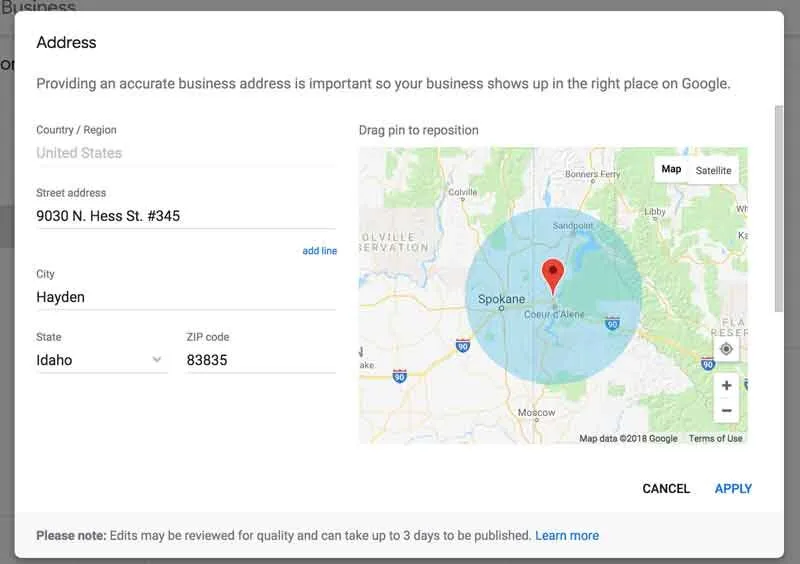Open the map Terms of Use link
Screen dimensions: 800x564
click(715, 438)
